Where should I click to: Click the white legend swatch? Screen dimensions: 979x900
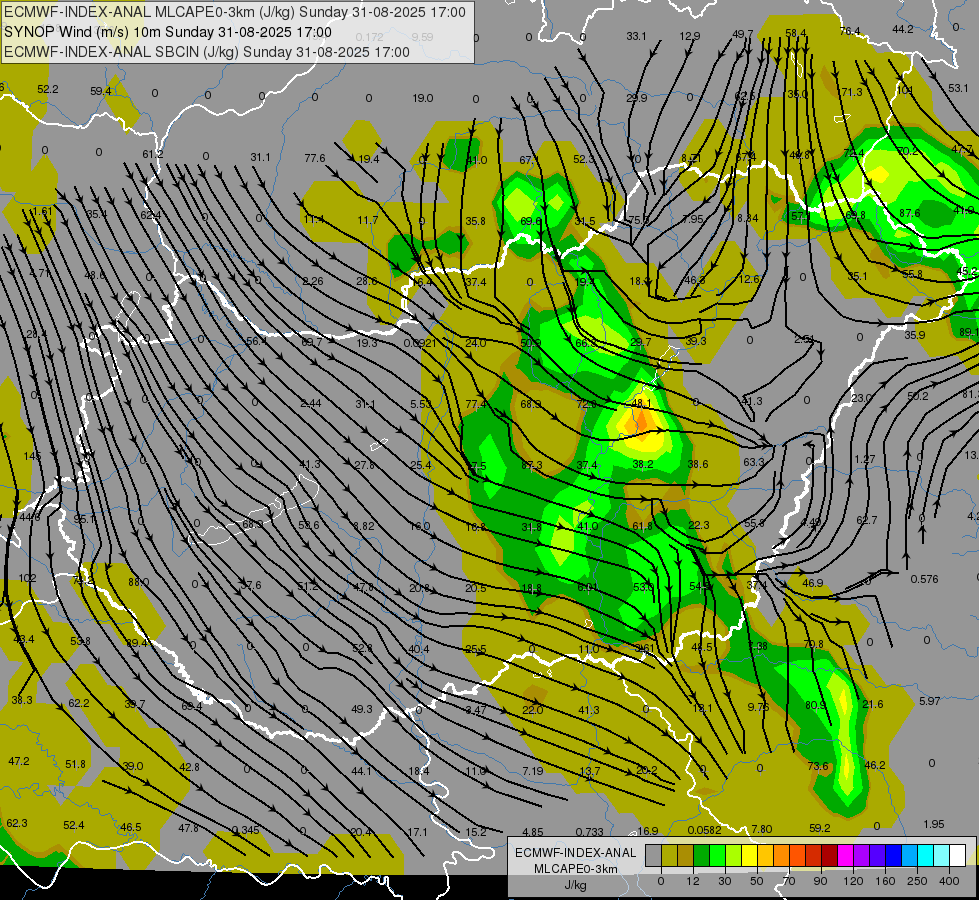click(x=958, y=855)
